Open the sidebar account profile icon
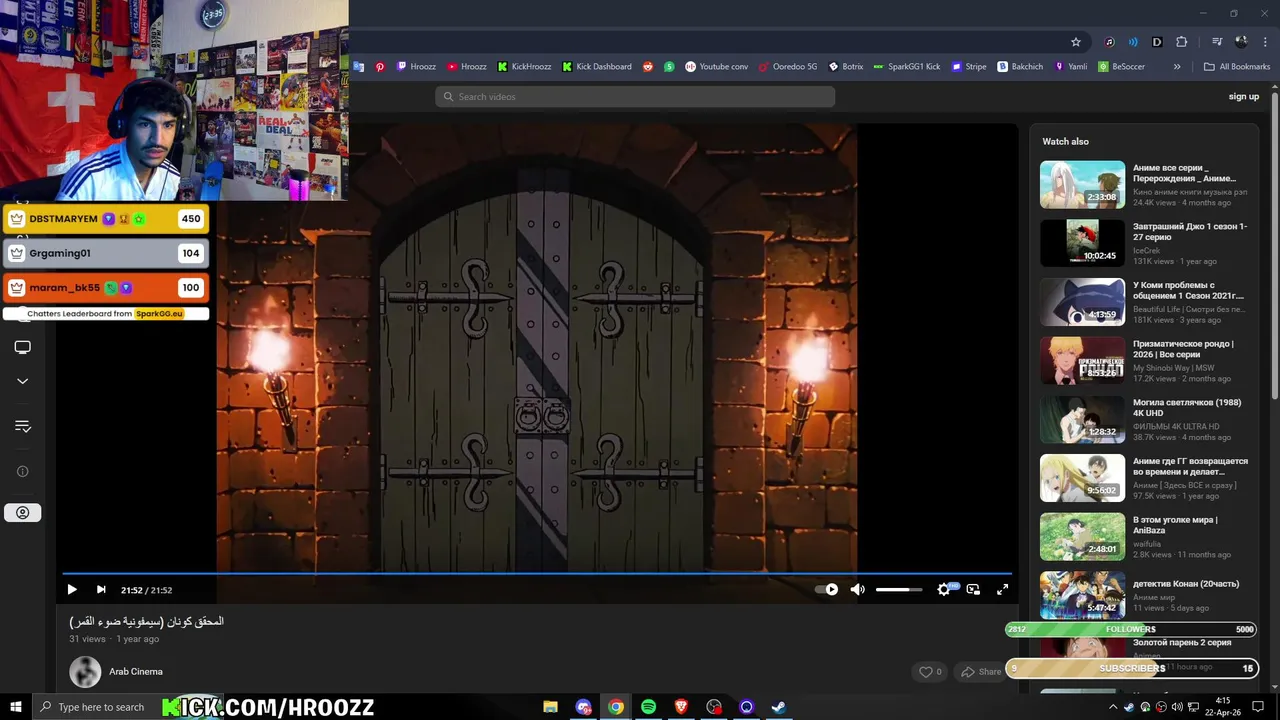This screenshot has width=1280, height=720. pos(22,513)
